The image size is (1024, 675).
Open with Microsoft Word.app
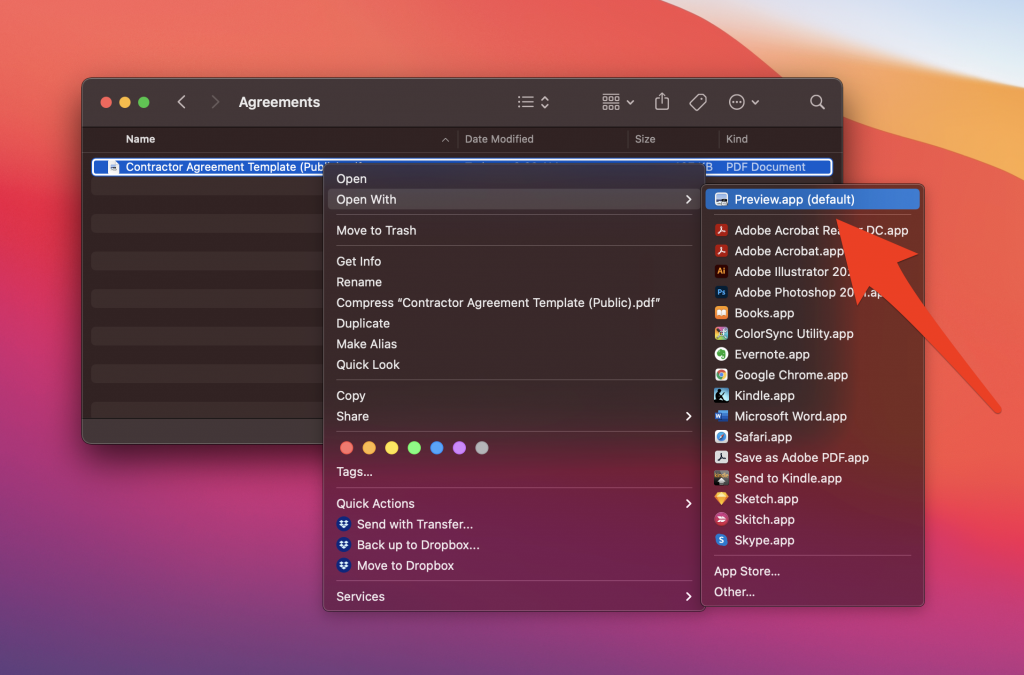(812, 416)
